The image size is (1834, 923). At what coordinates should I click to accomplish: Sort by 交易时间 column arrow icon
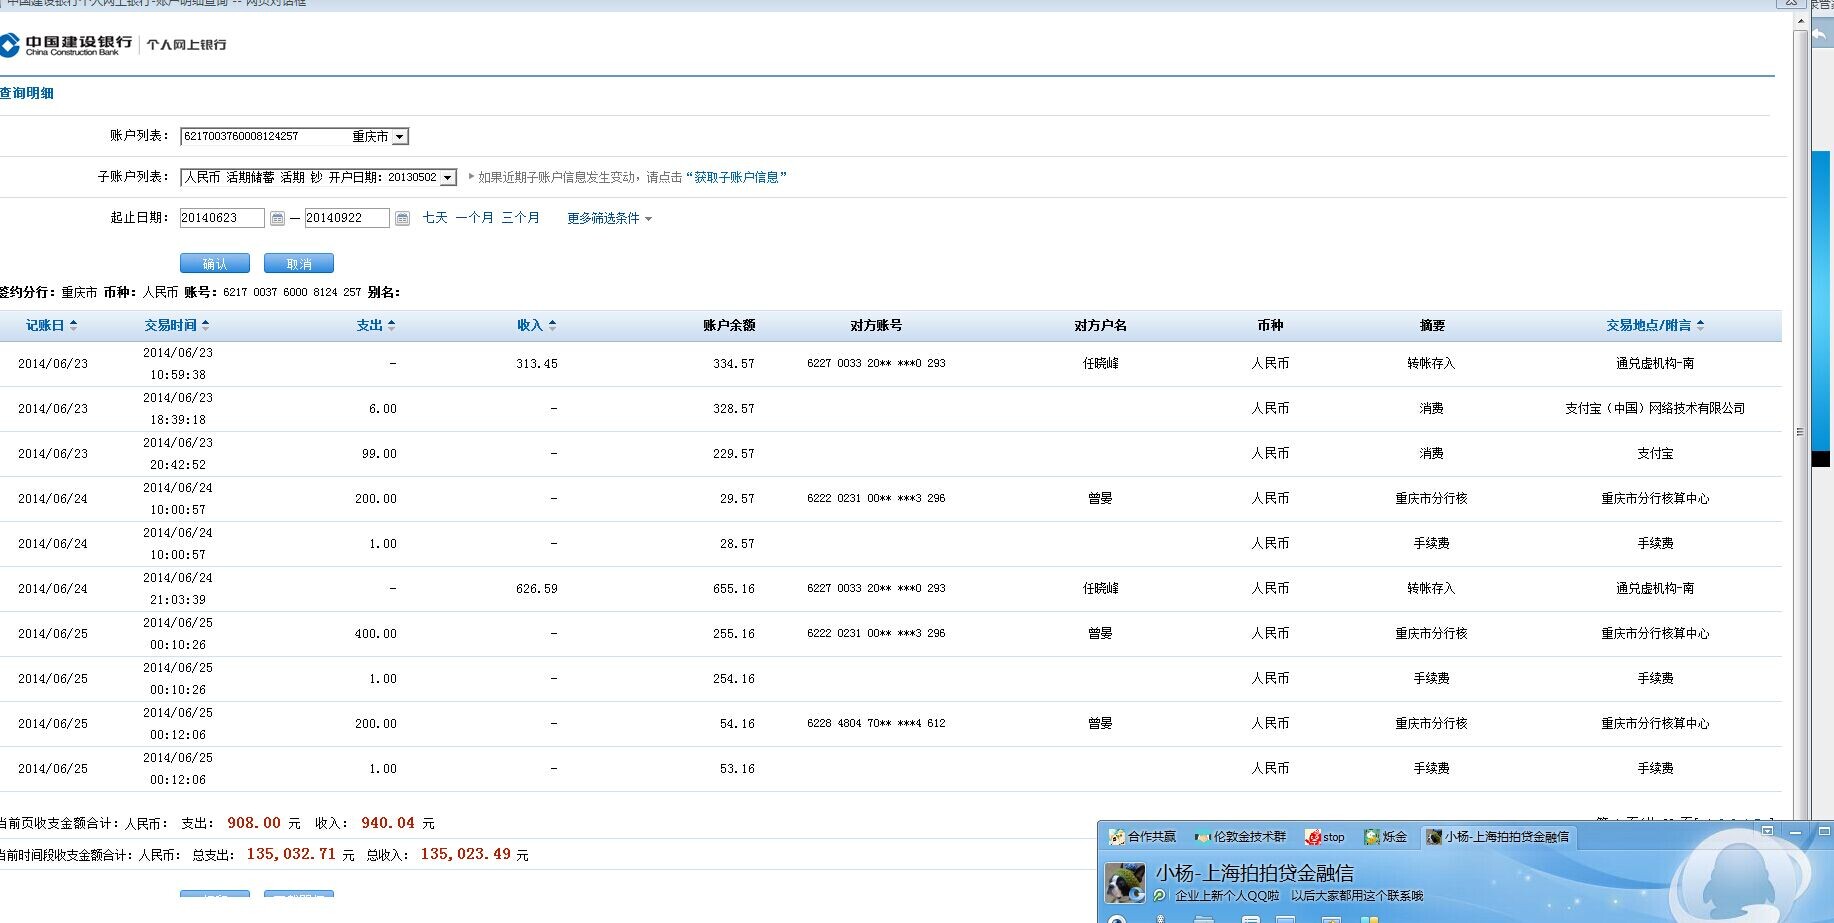205,325
